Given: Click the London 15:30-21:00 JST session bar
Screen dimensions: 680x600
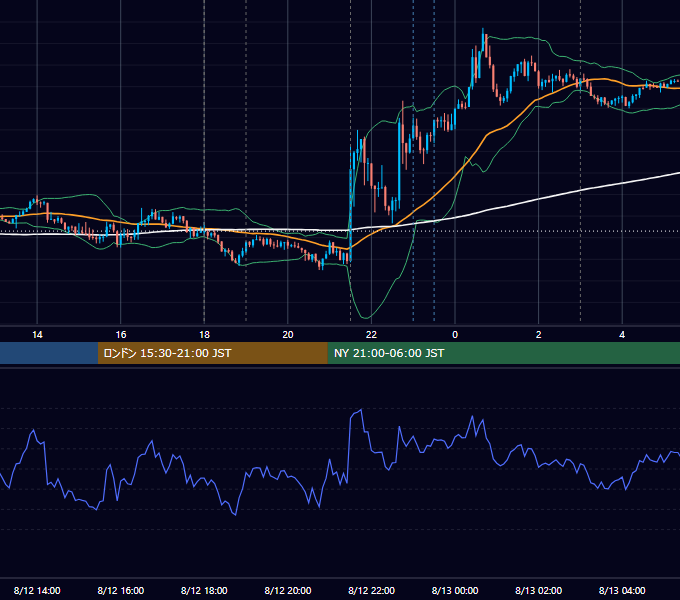Looking at the screenshot, I should tap(212, 353).
